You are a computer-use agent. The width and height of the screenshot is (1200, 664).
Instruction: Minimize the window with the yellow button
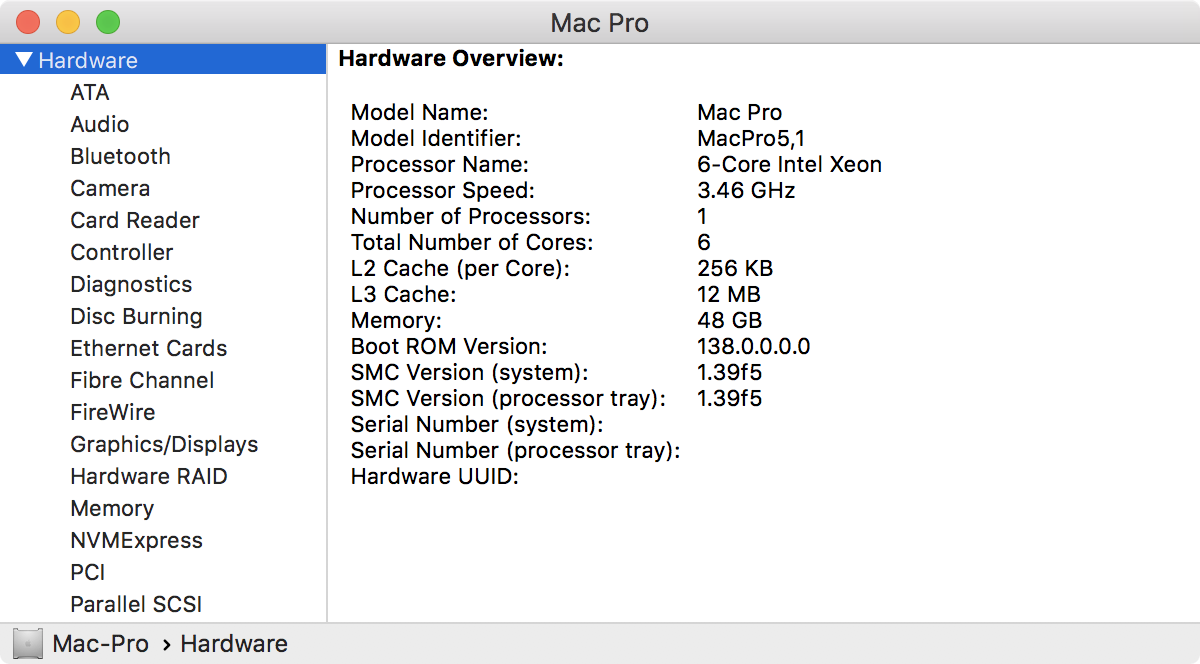[68, 21]
